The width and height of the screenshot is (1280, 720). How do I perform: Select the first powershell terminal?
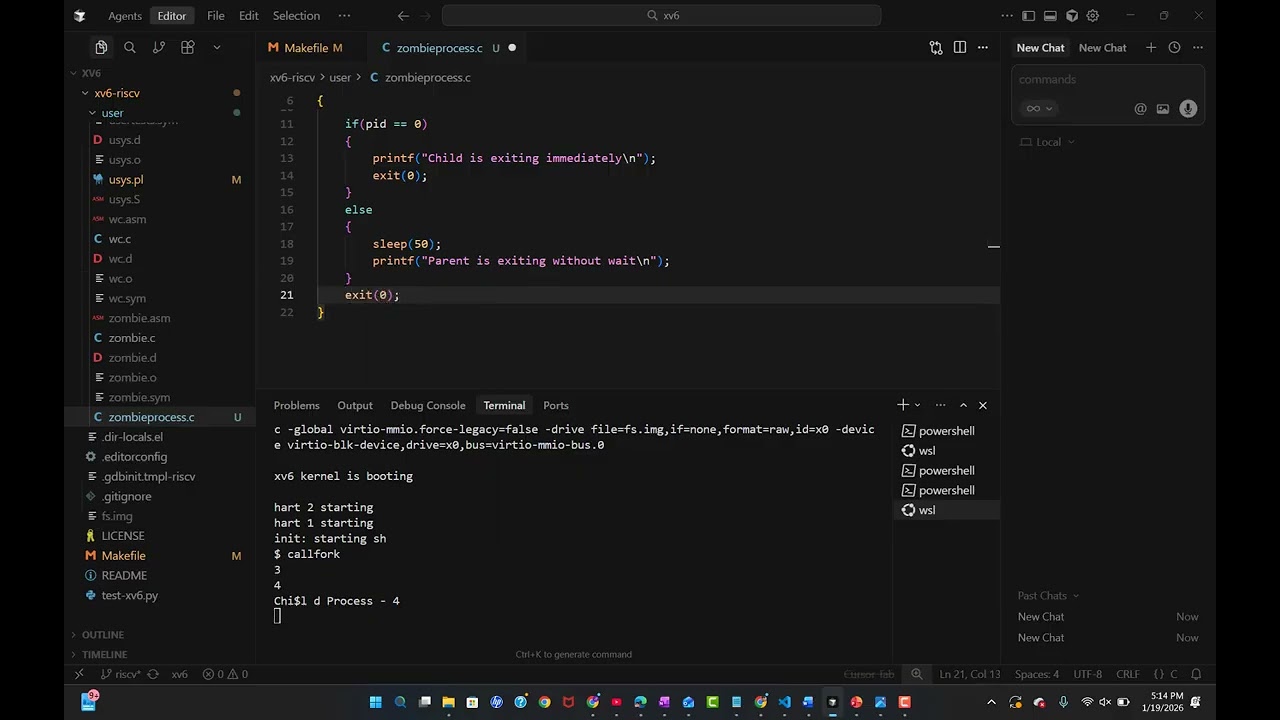946,431
